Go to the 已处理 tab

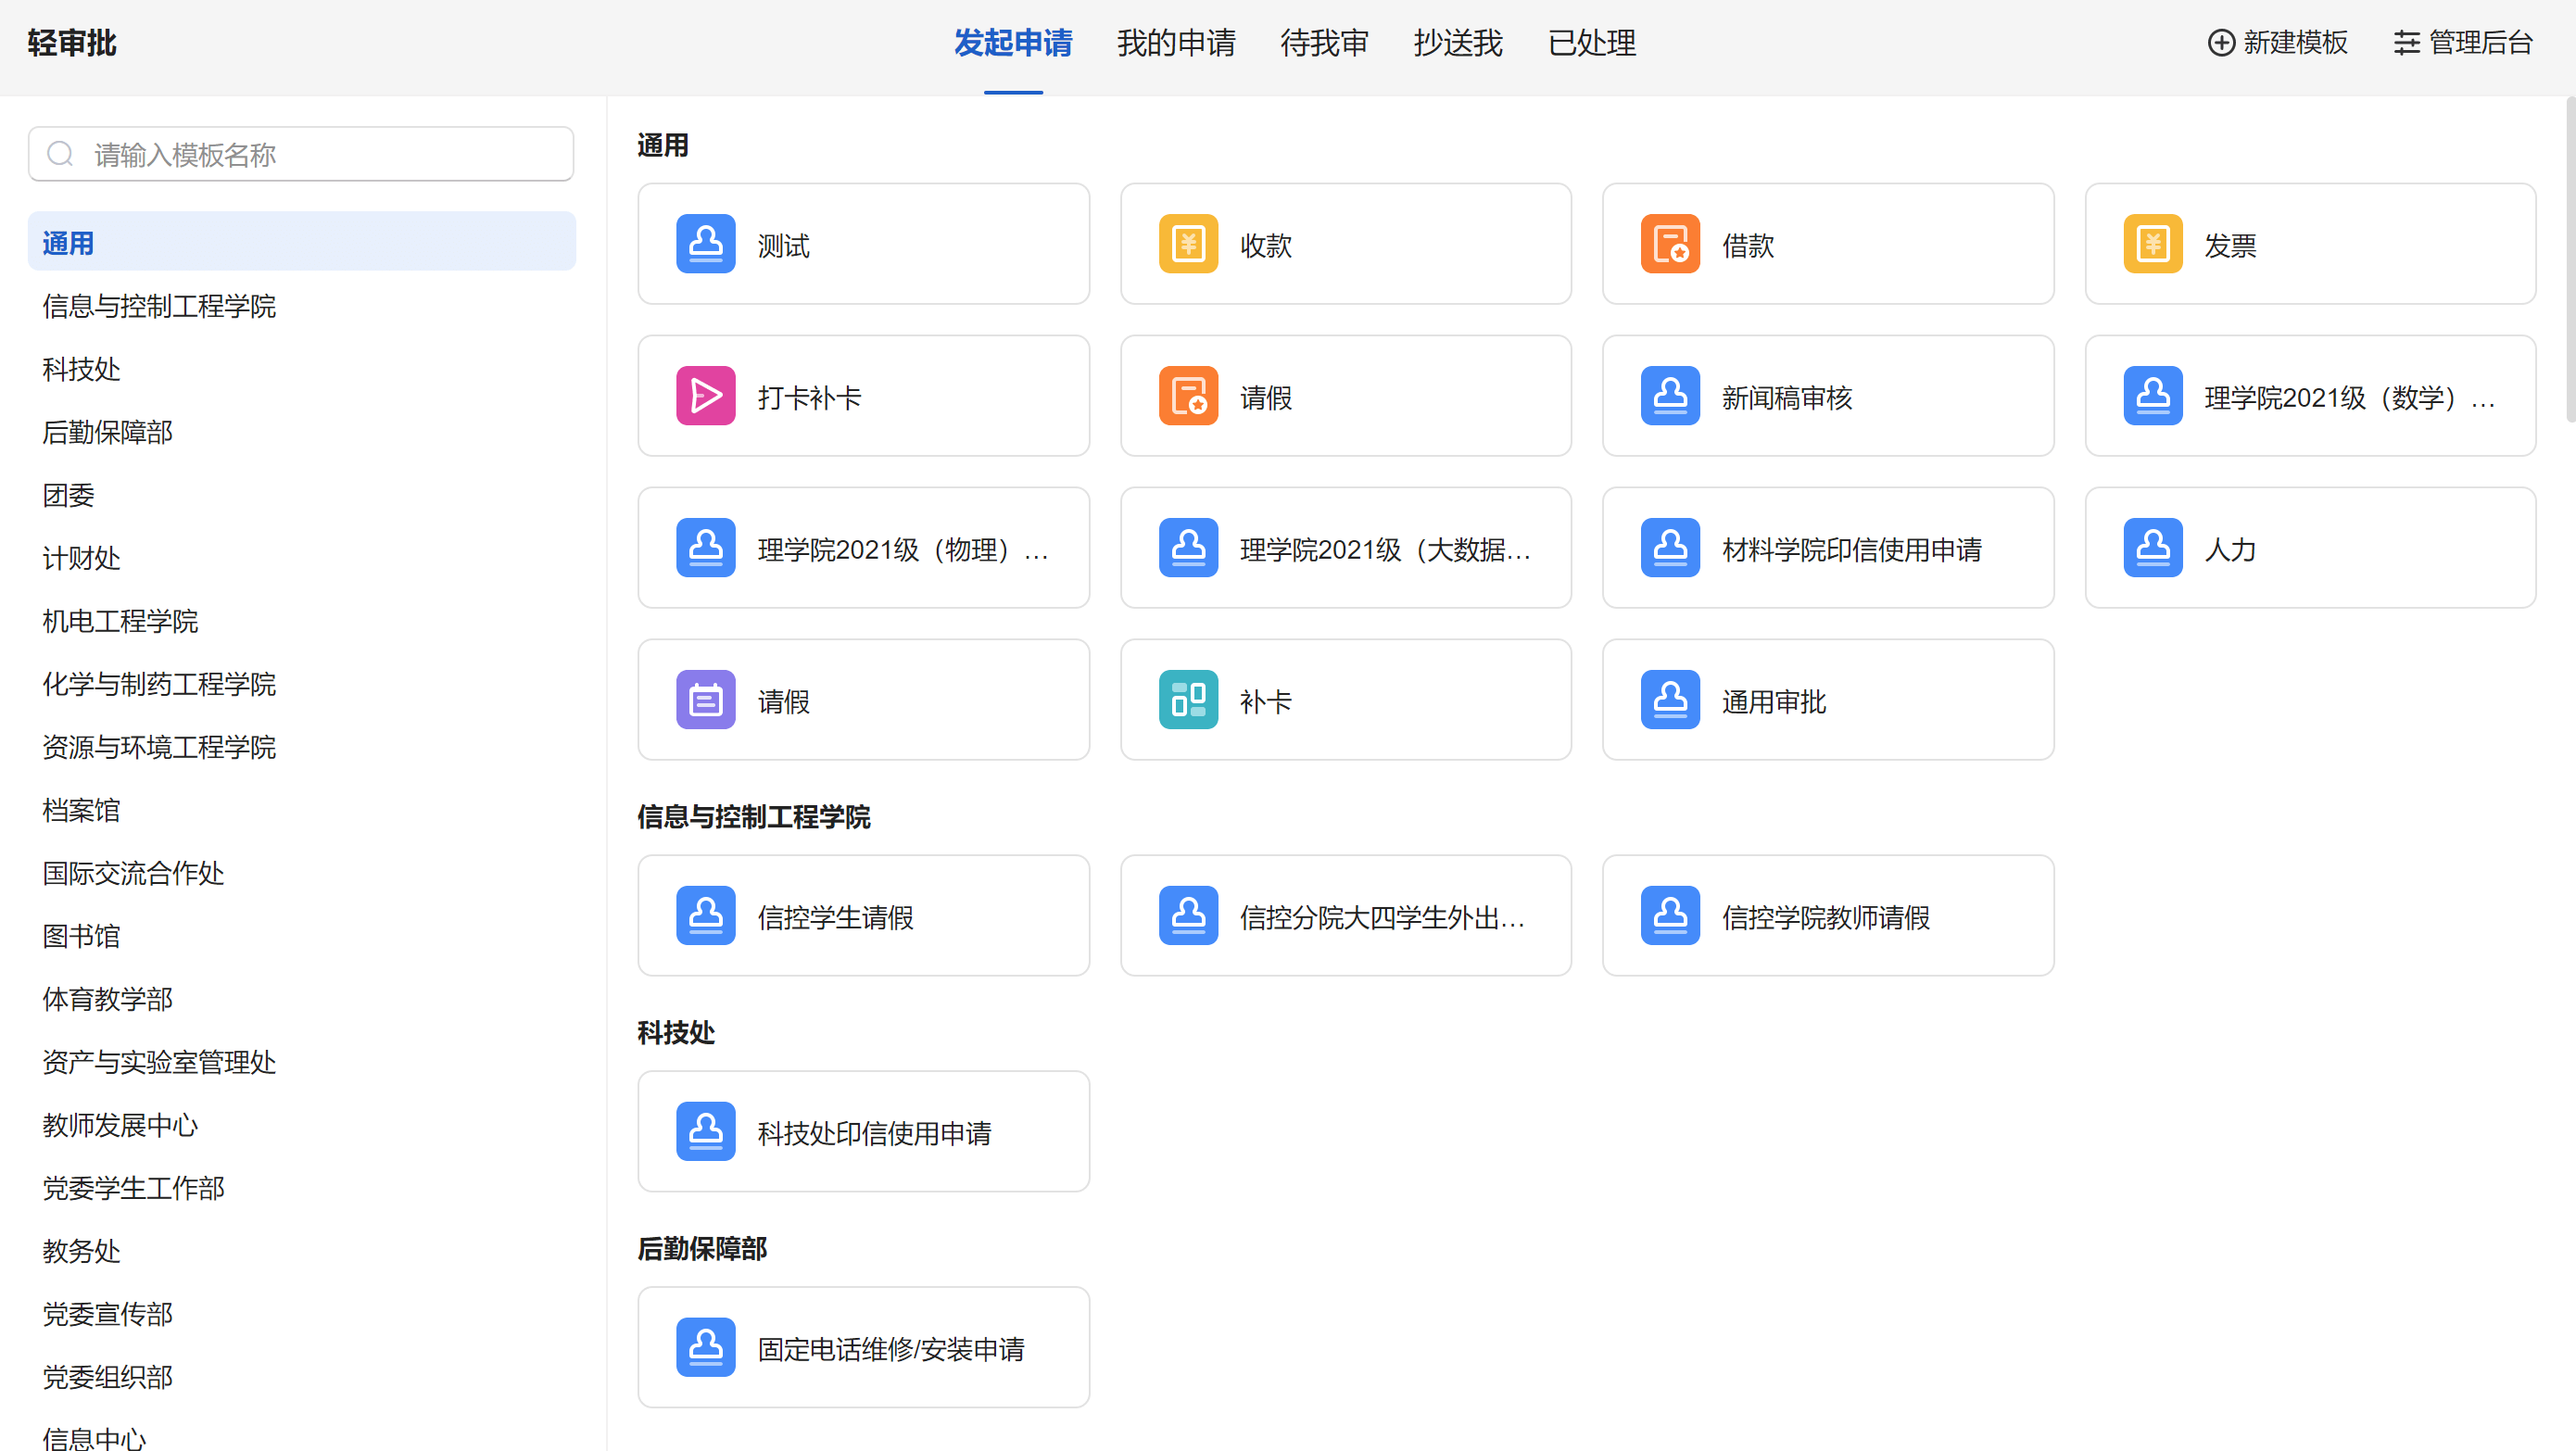tap(1591, 43)
